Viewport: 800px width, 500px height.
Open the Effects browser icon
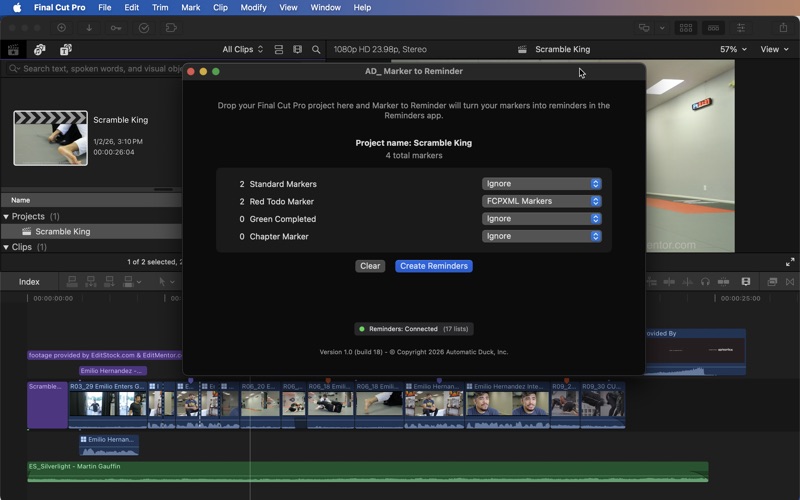coord(772,282)
